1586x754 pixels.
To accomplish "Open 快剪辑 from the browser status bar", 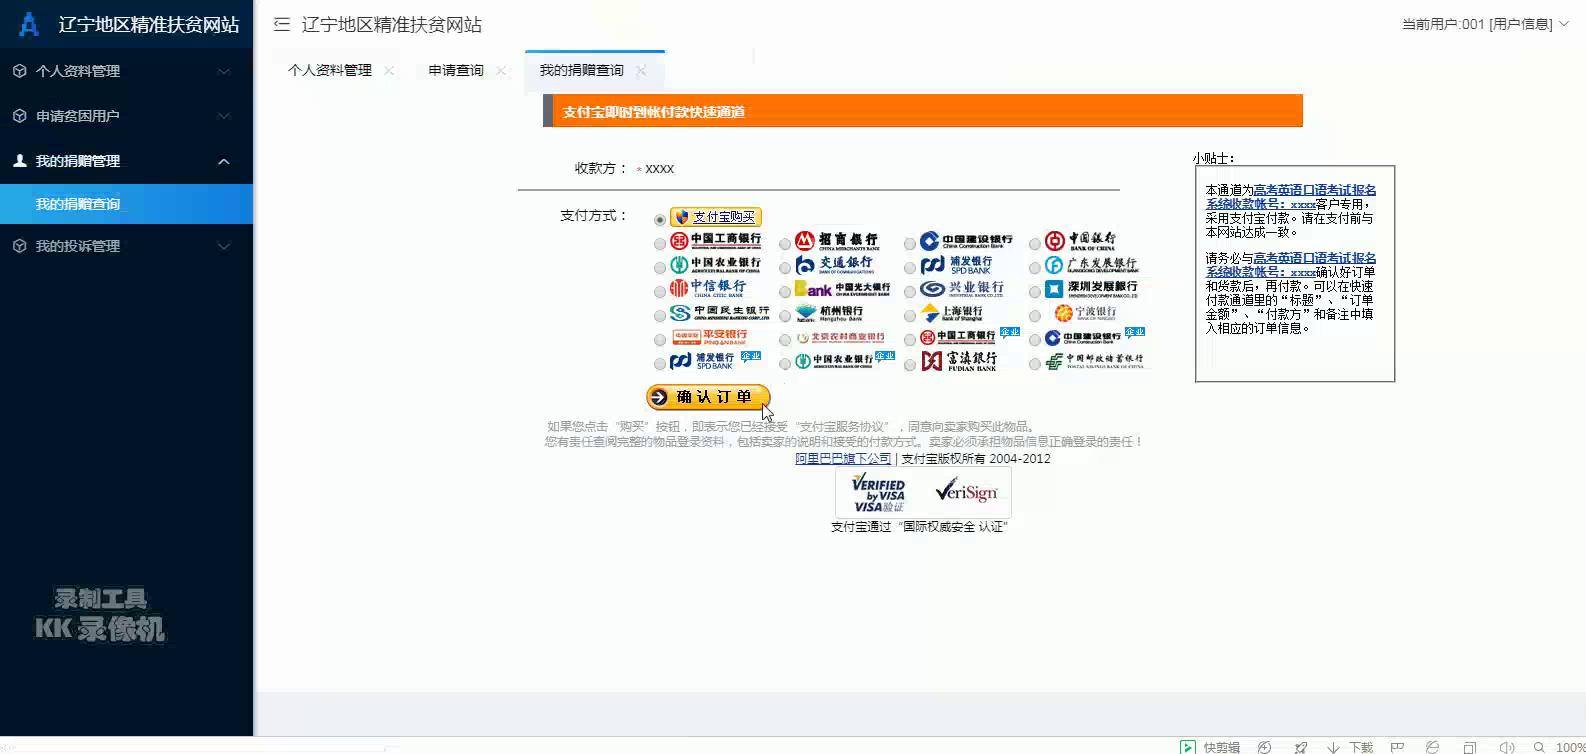I will (1210, 747).
